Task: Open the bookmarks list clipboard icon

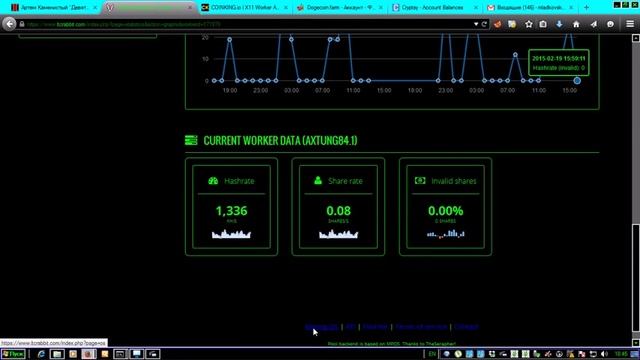Action: click(x=543, y=24)
